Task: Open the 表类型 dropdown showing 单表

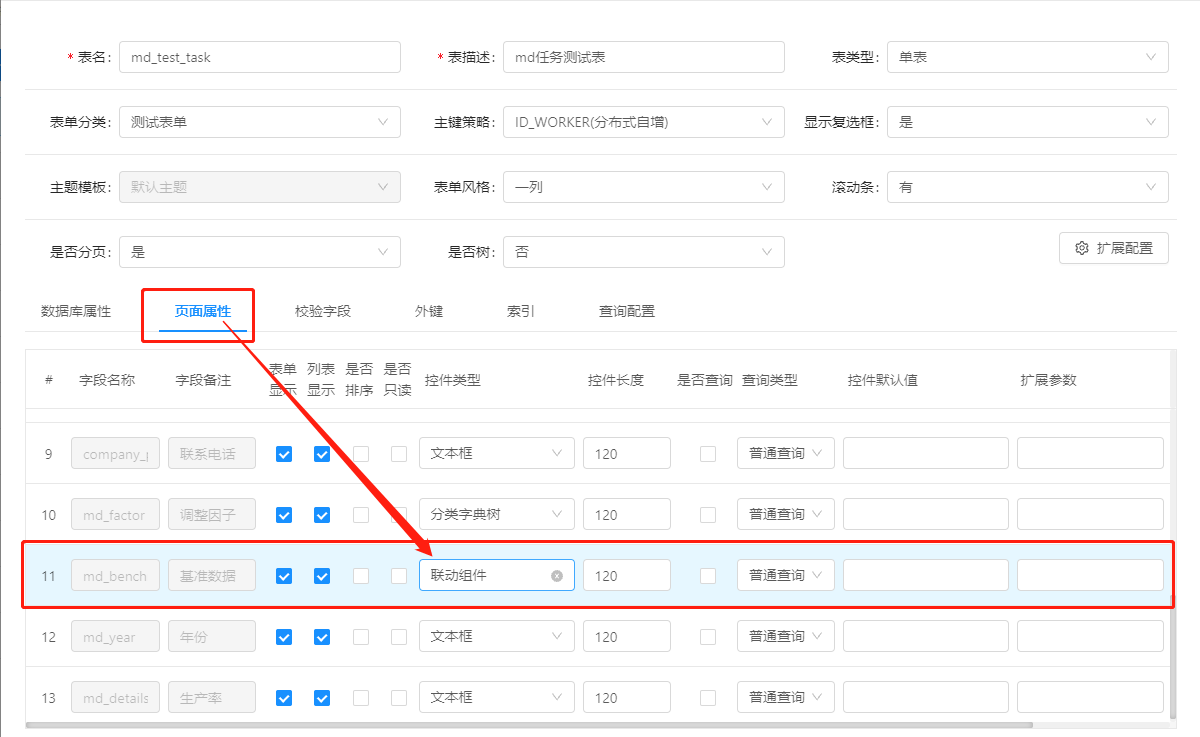Action: [1027, 57]
